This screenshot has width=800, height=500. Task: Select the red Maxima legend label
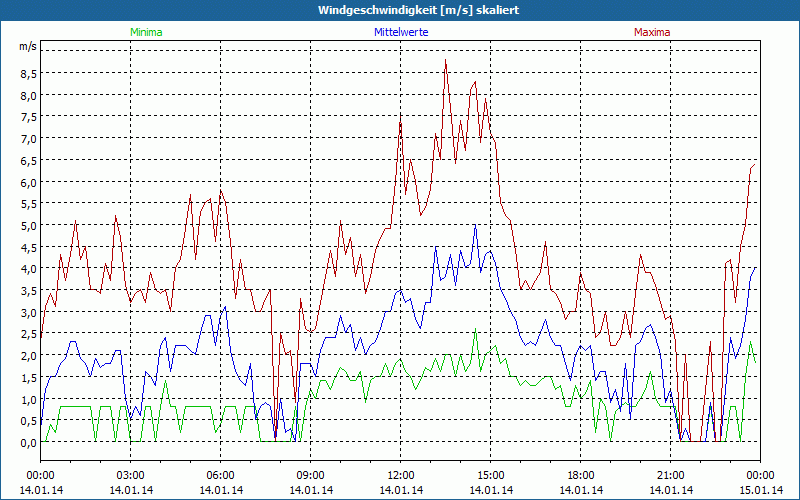pos(652,32)
